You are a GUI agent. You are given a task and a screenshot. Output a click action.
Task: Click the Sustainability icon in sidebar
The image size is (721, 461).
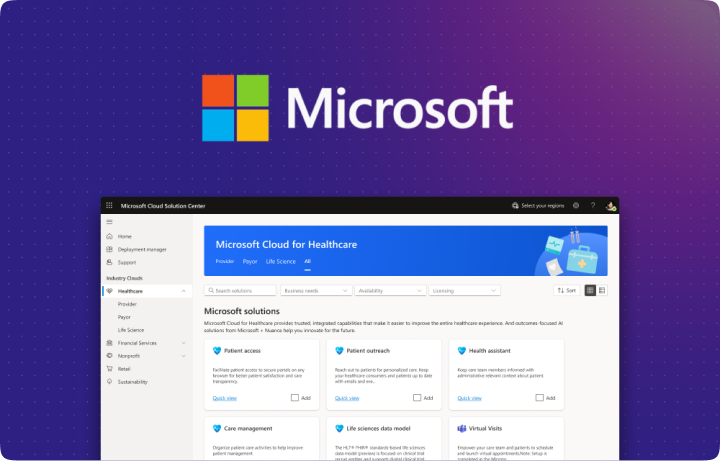coord(109,381)
